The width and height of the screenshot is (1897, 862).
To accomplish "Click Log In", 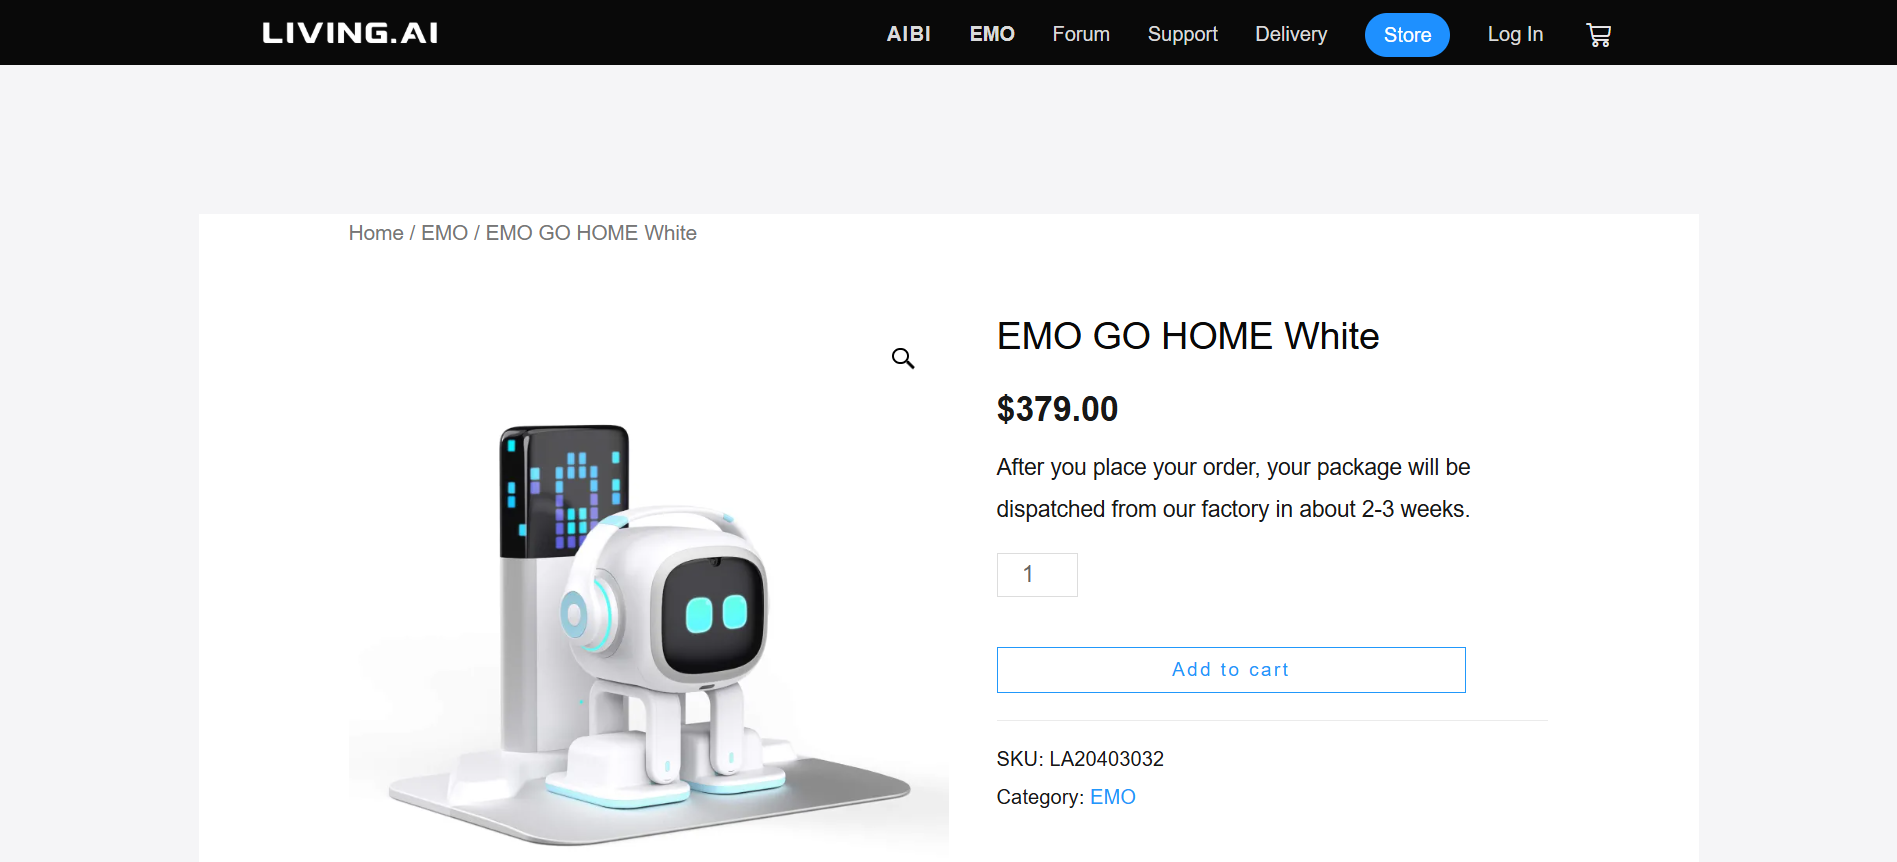I will pos(1515,34).
